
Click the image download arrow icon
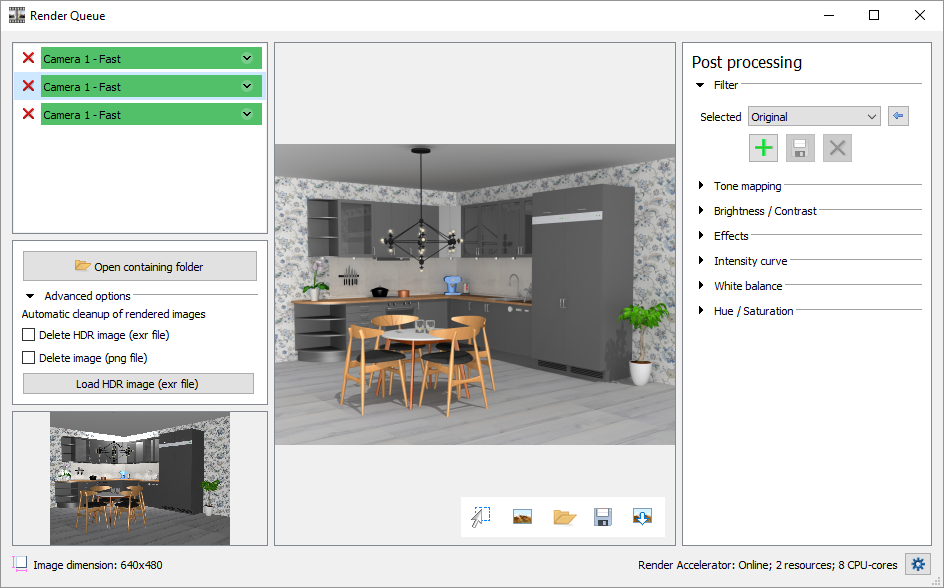tap(642, 517)
